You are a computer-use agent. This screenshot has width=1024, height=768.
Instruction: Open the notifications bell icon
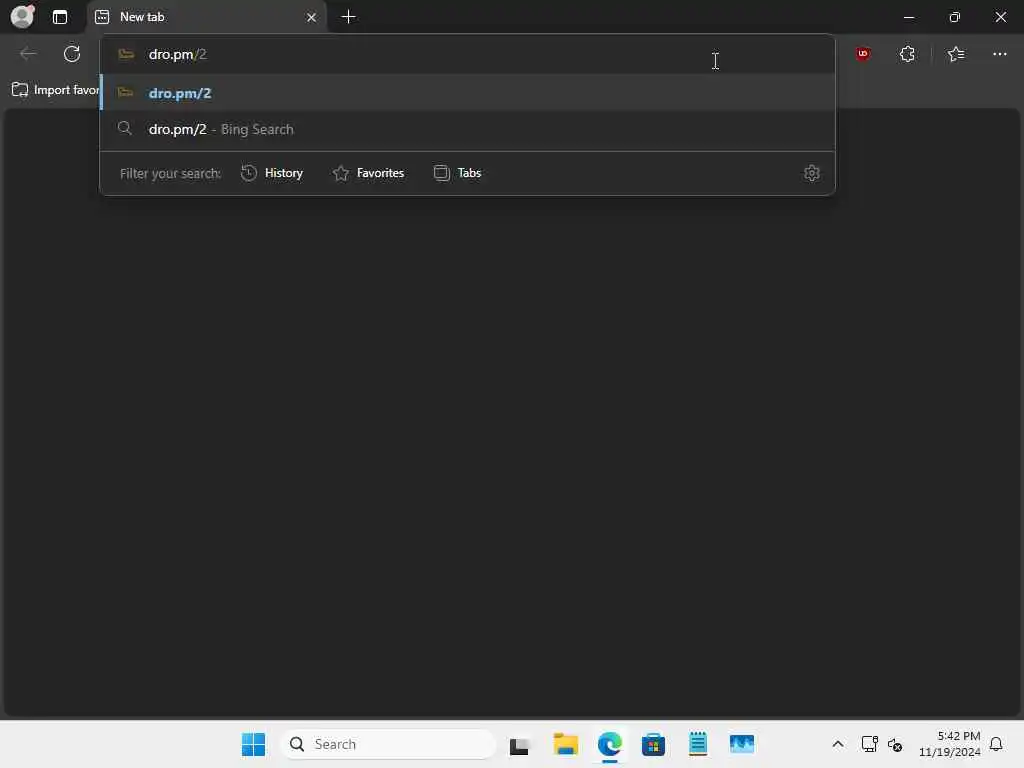996,744
